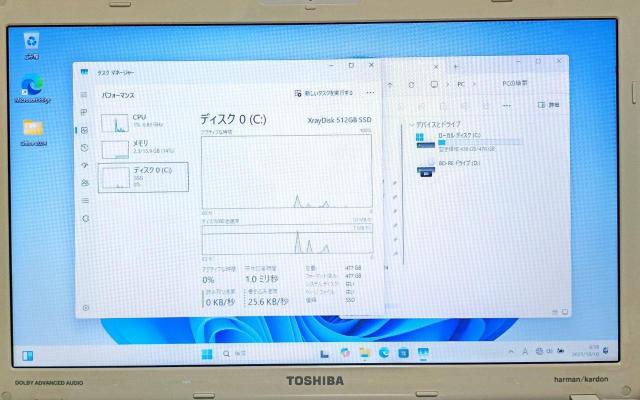Open the Windows Start menu
640x400 pixels.
pyautogui.click(x=207, y=354)
